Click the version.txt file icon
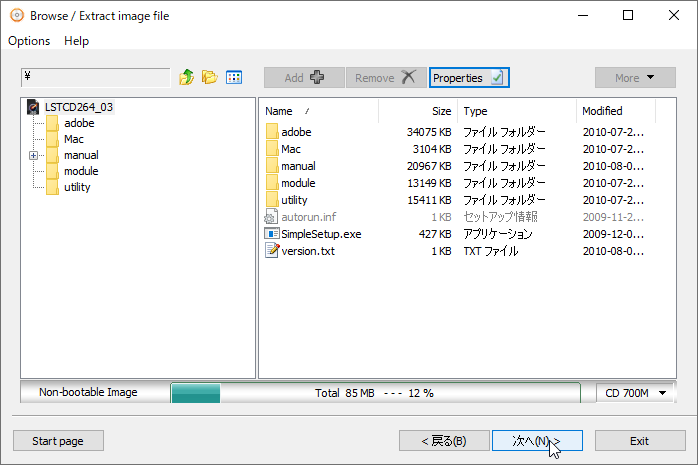Viewport: 698px width, 465px height. click(272, 251)
